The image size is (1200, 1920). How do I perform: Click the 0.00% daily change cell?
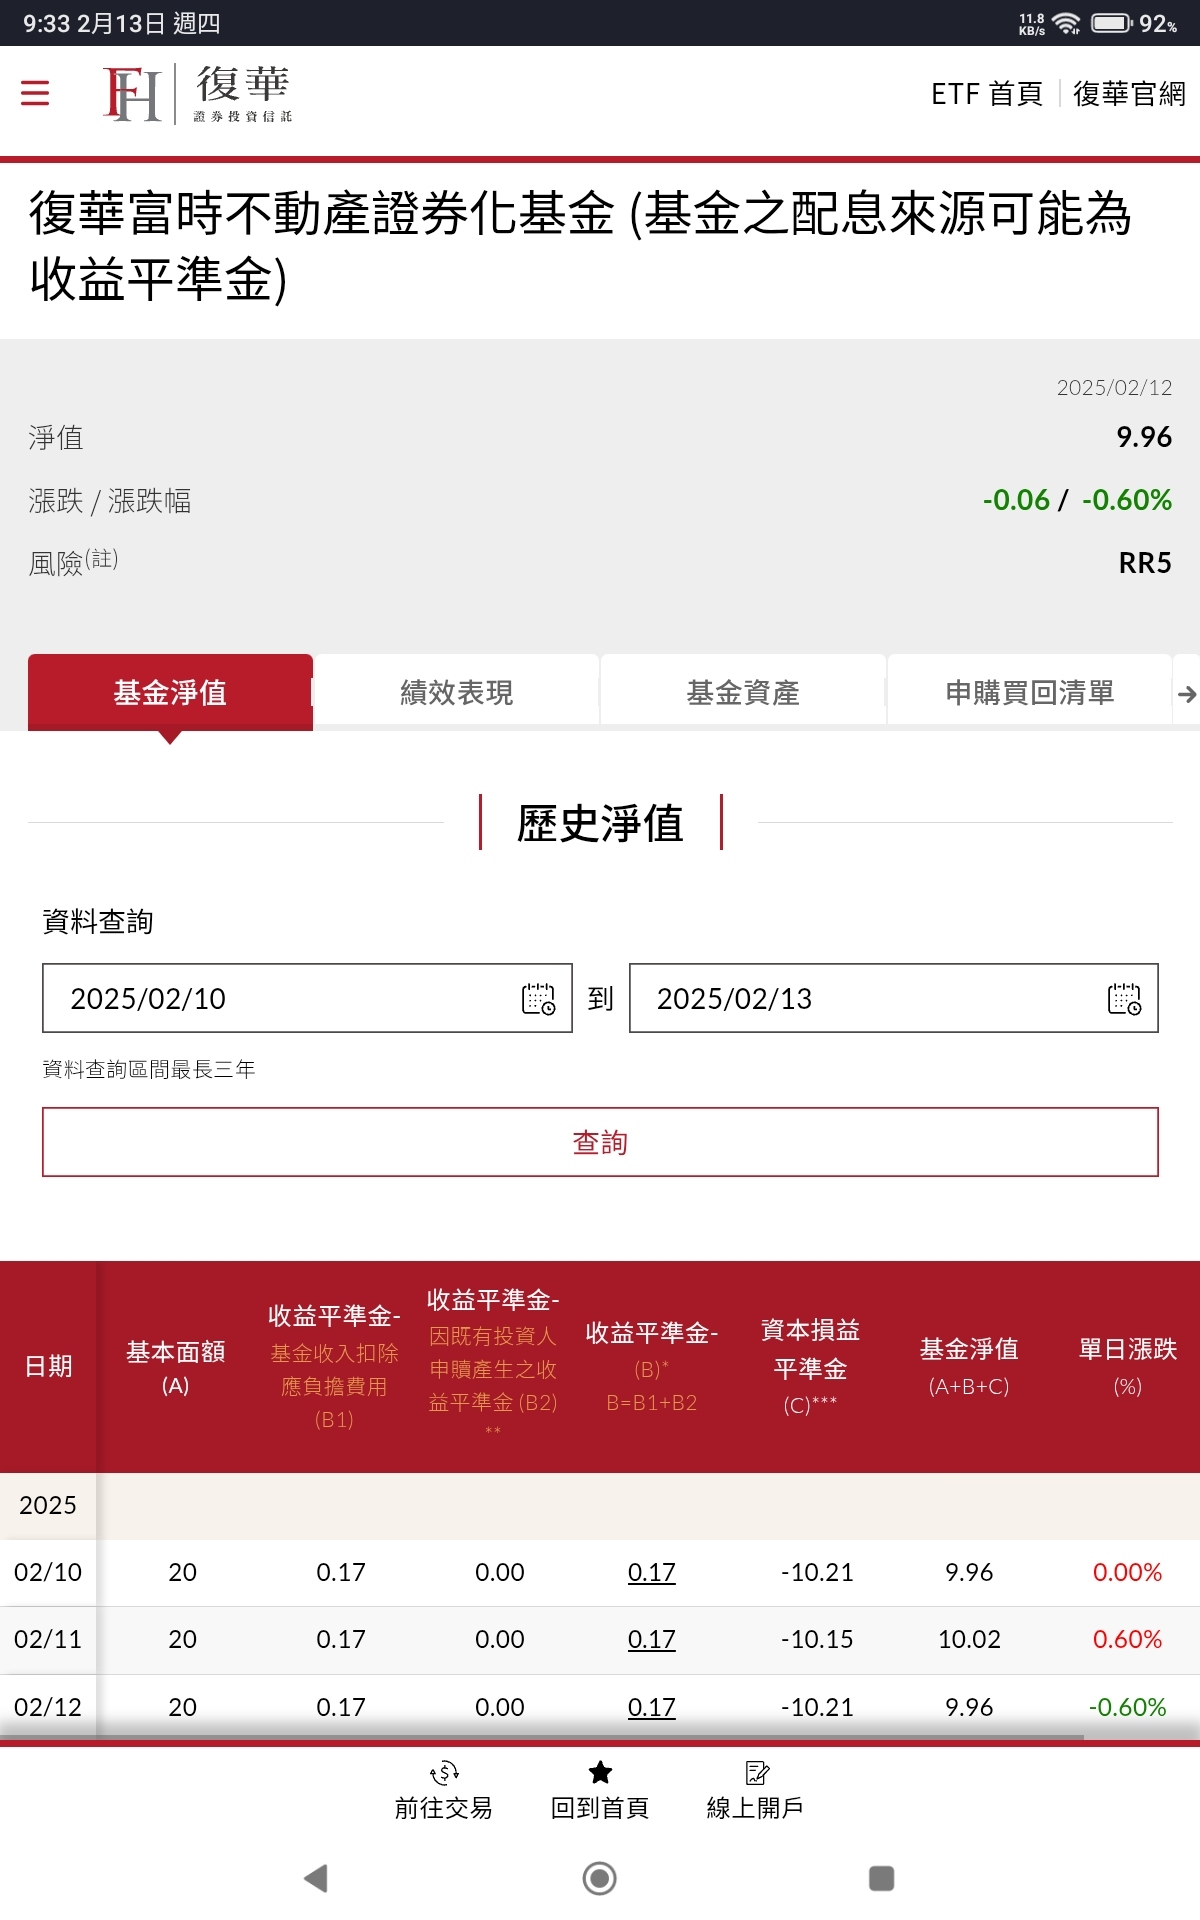[x=1128, y=1572]
